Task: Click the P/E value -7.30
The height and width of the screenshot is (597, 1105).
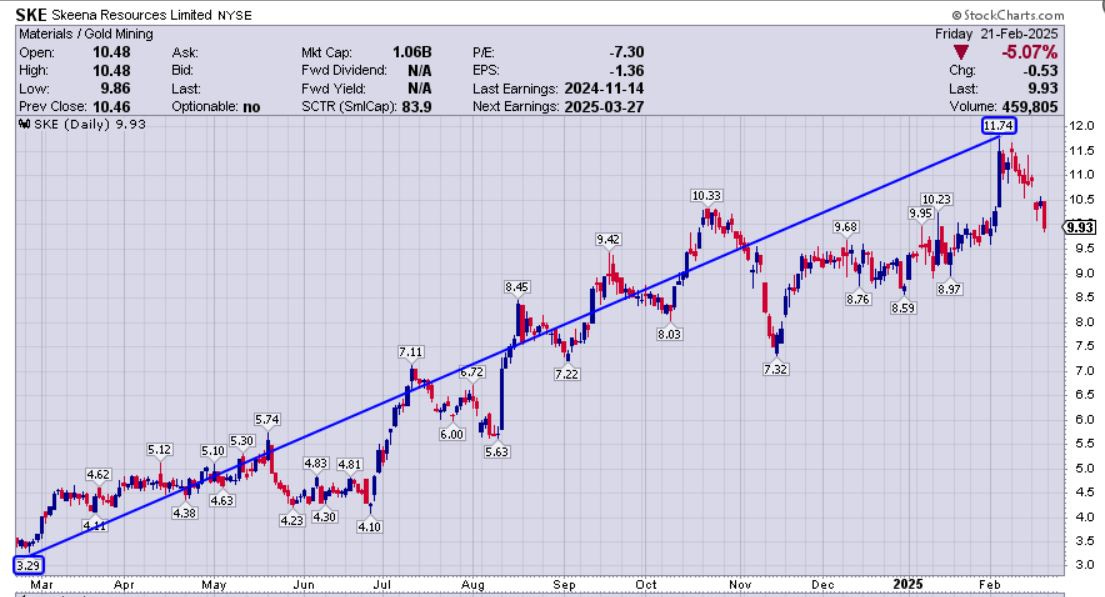Action: click(x=626, y=52)
